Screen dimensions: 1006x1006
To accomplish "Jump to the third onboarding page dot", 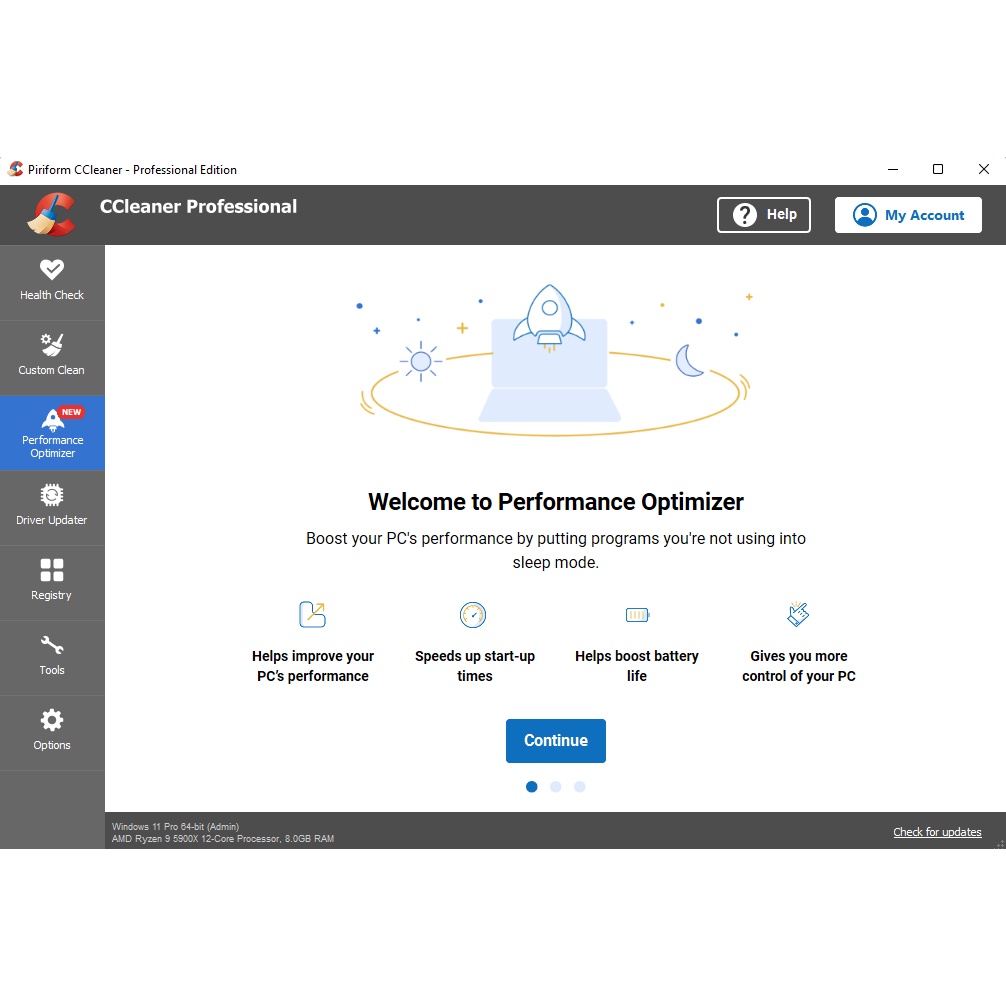I will 580,787.
